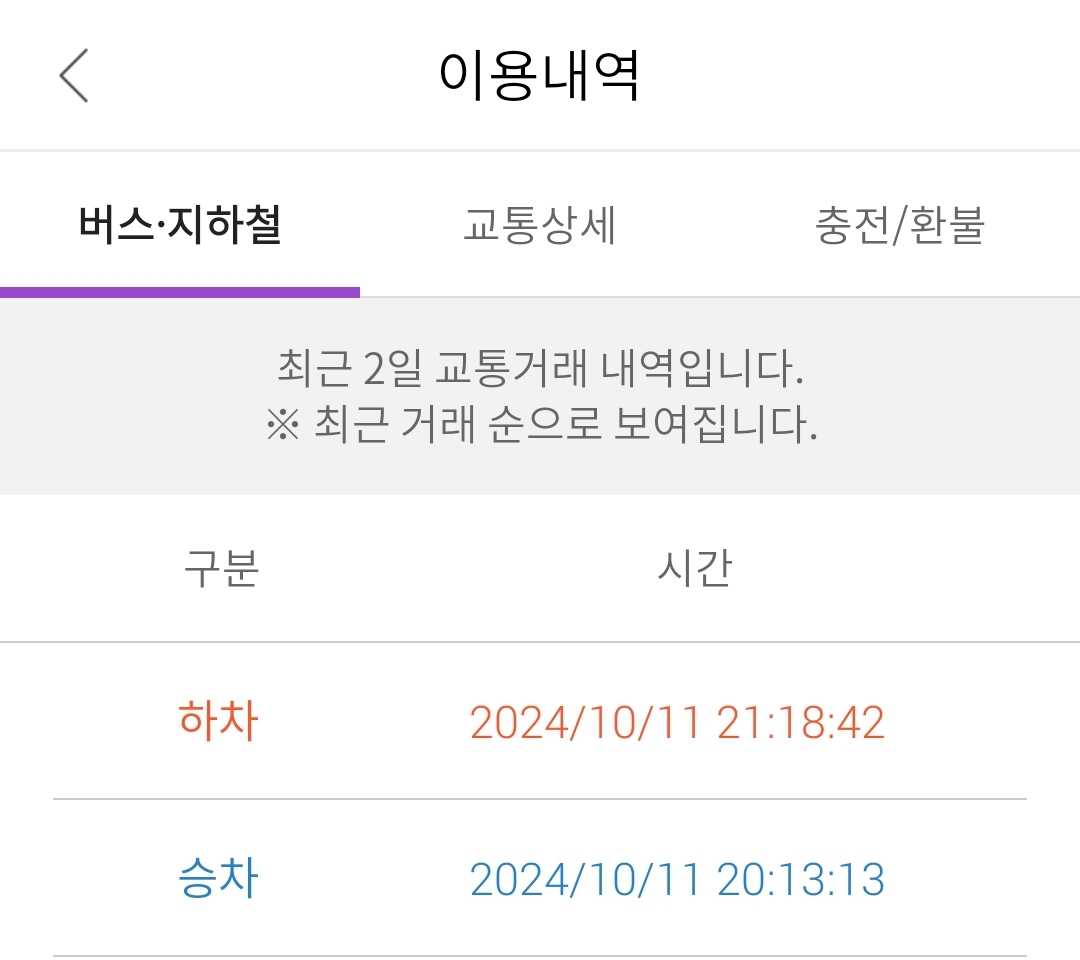Tap the back arrow icon
Image resolution: width=1080 pixels, height=960 pixels.
tap(74, 76)
